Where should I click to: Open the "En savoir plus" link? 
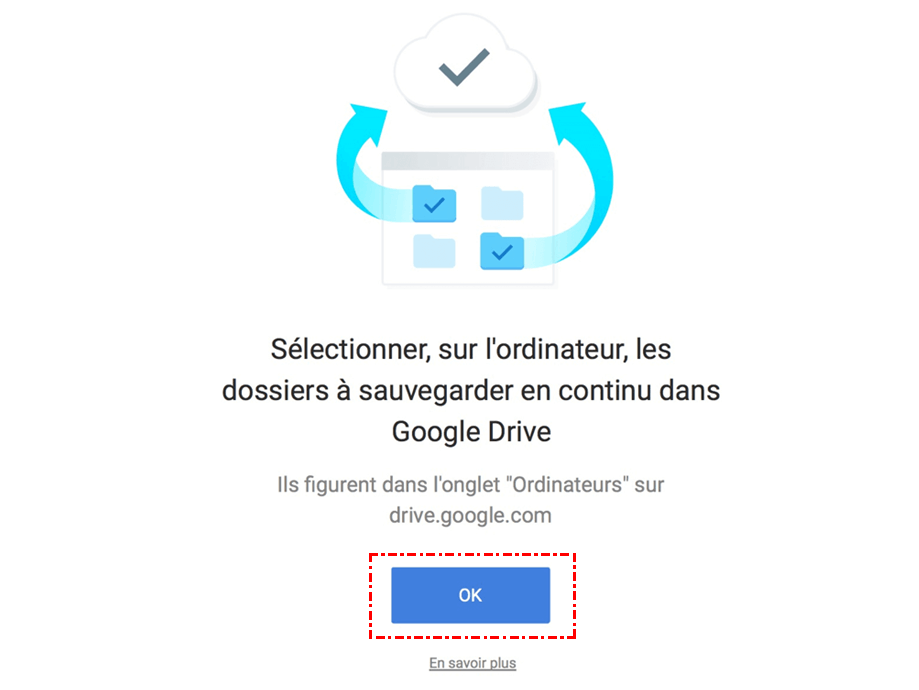click(x=472, y=663)
